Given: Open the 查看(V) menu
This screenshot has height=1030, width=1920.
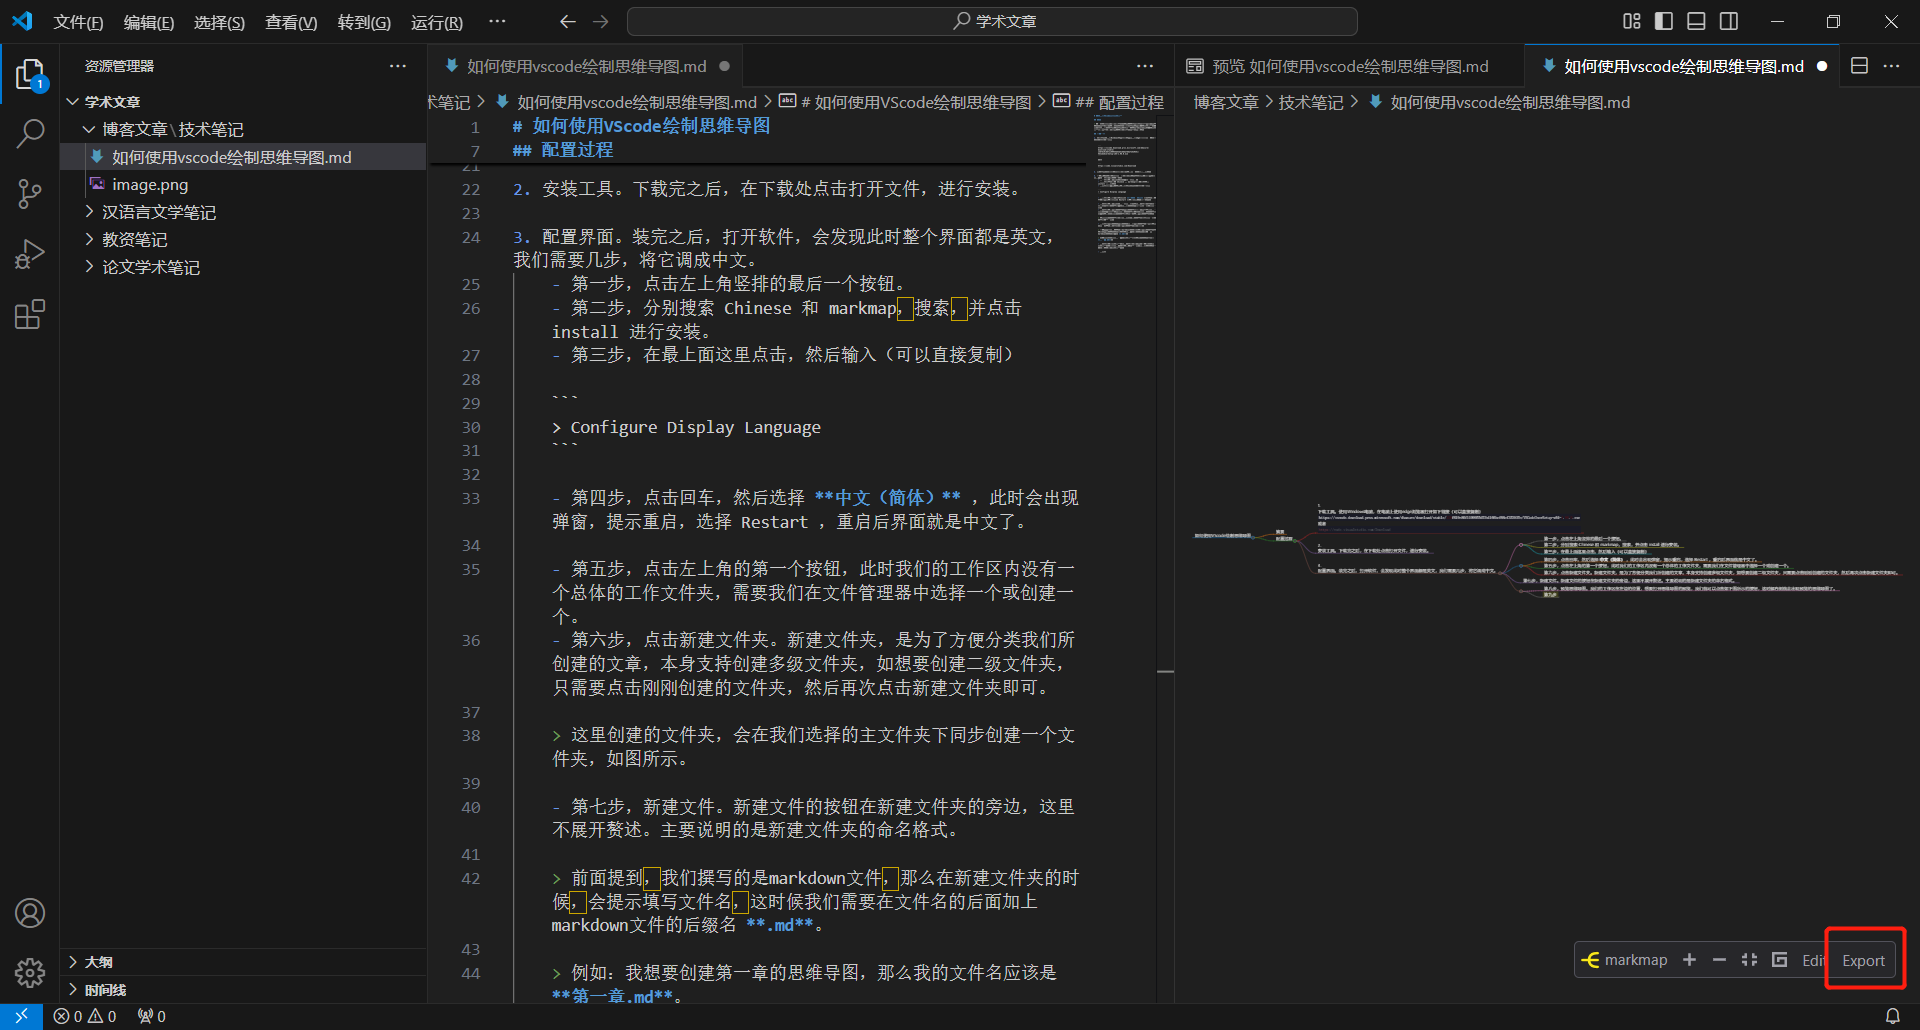Looking at the screenshot, I should tap(291, 22).
